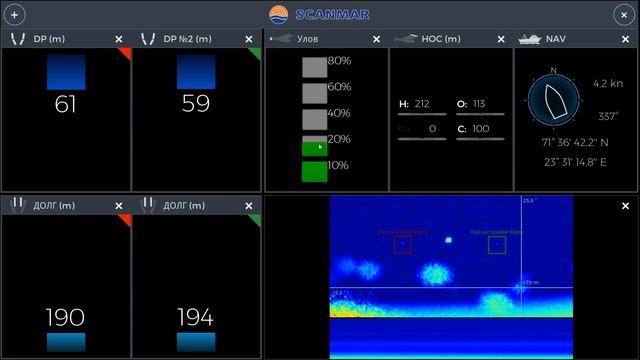Screen dimensions: 640x360
Task: Click the blue bar below value 194
Action: coord(196,342)
